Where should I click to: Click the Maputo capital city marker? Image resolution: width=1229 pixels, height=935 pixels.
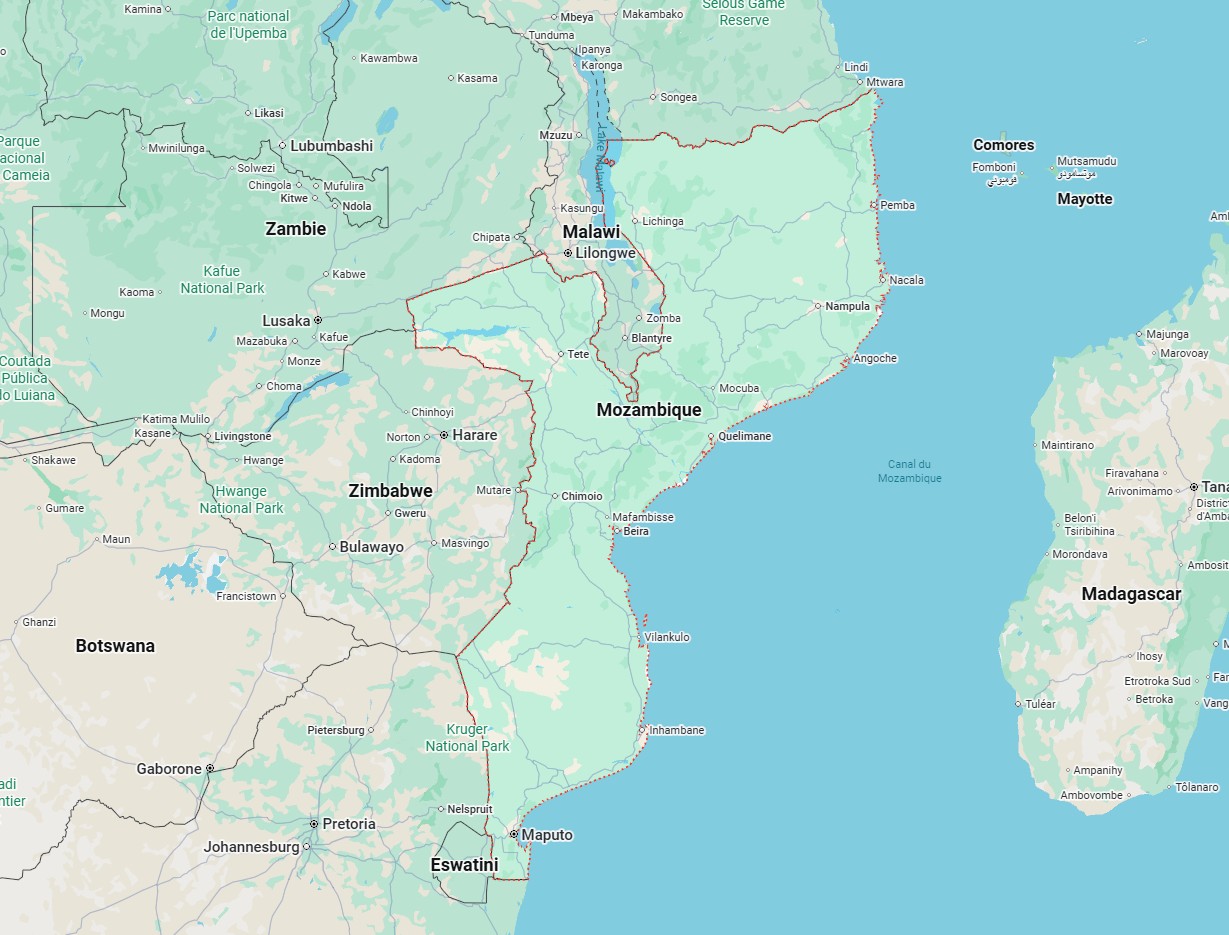tap(514, 834)
